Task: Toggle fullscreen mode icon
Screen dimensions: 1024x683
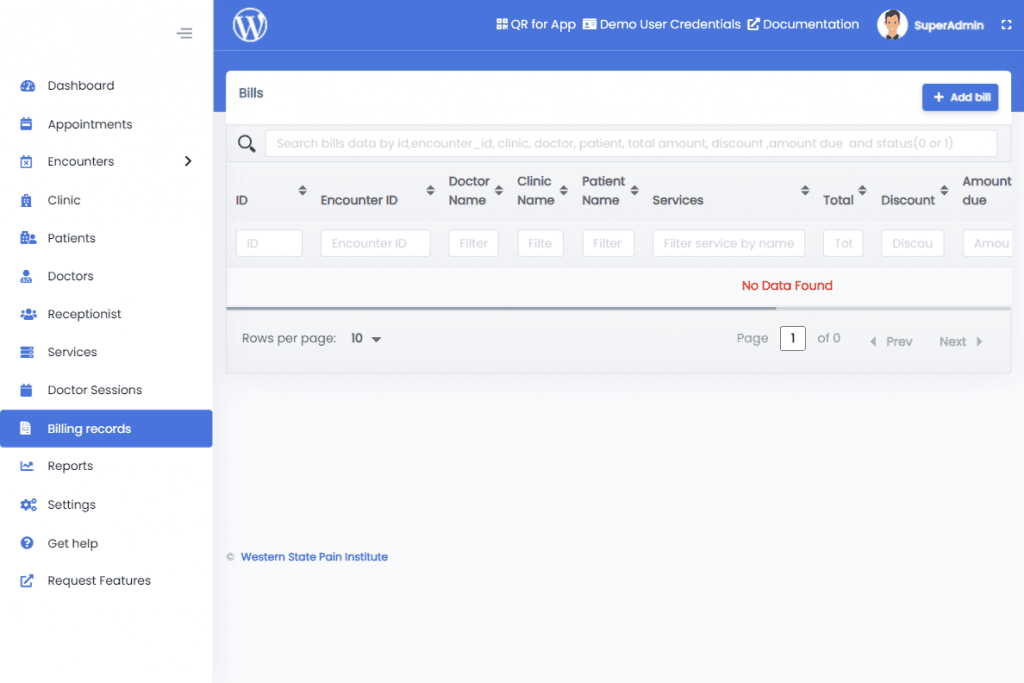Action: (x=1006, y=25)
